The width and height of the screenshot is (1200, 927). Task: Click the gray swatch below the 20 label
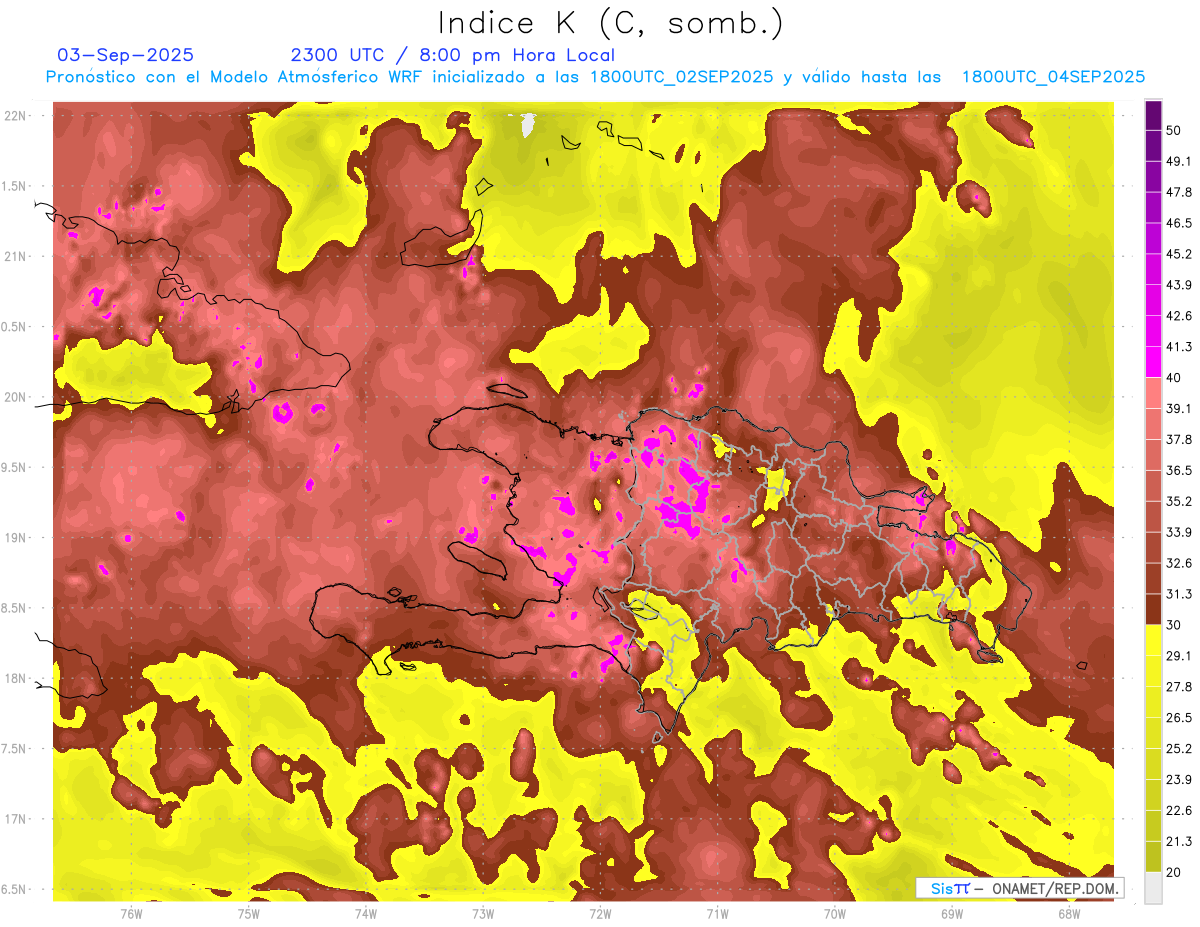tap(1153, 887)
